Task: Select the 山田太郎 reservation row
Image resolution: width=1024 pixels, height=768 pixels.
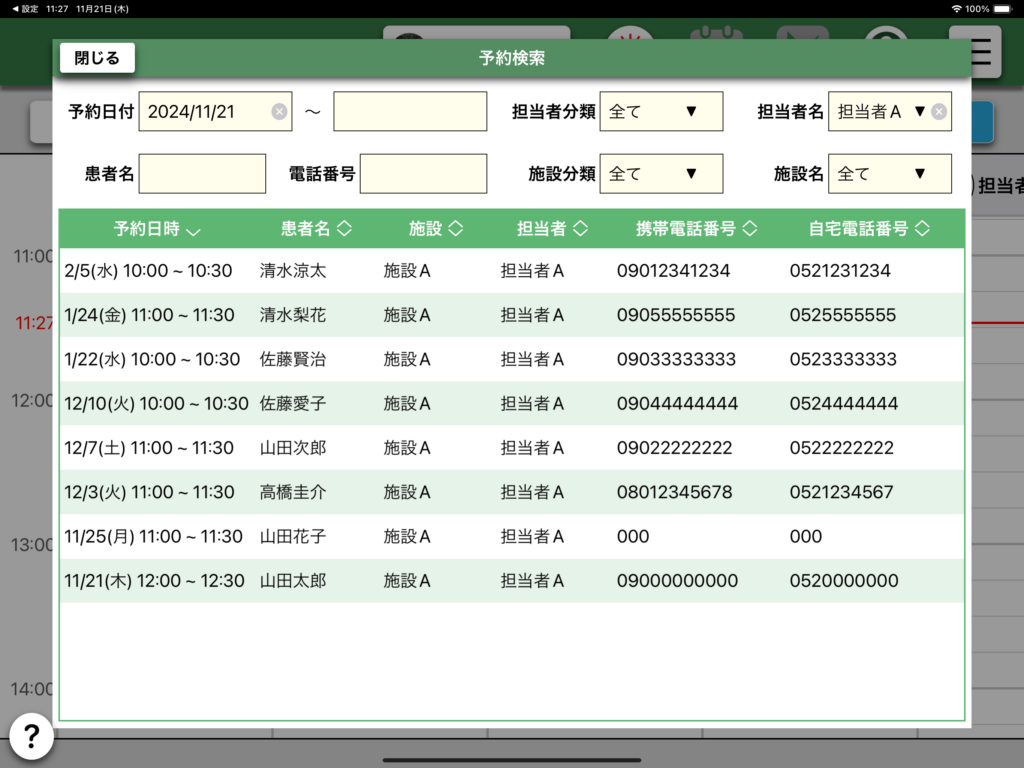Action: [511, 581]
